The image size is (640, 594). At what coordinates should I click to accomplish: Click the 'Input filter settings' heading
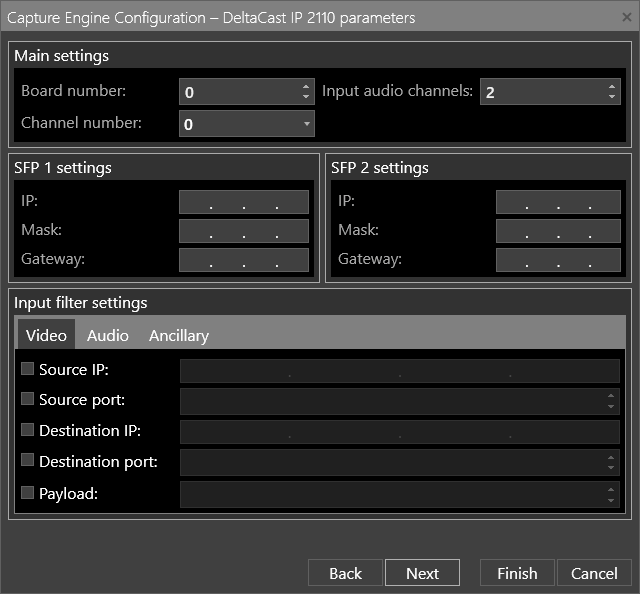coord(80,303)
